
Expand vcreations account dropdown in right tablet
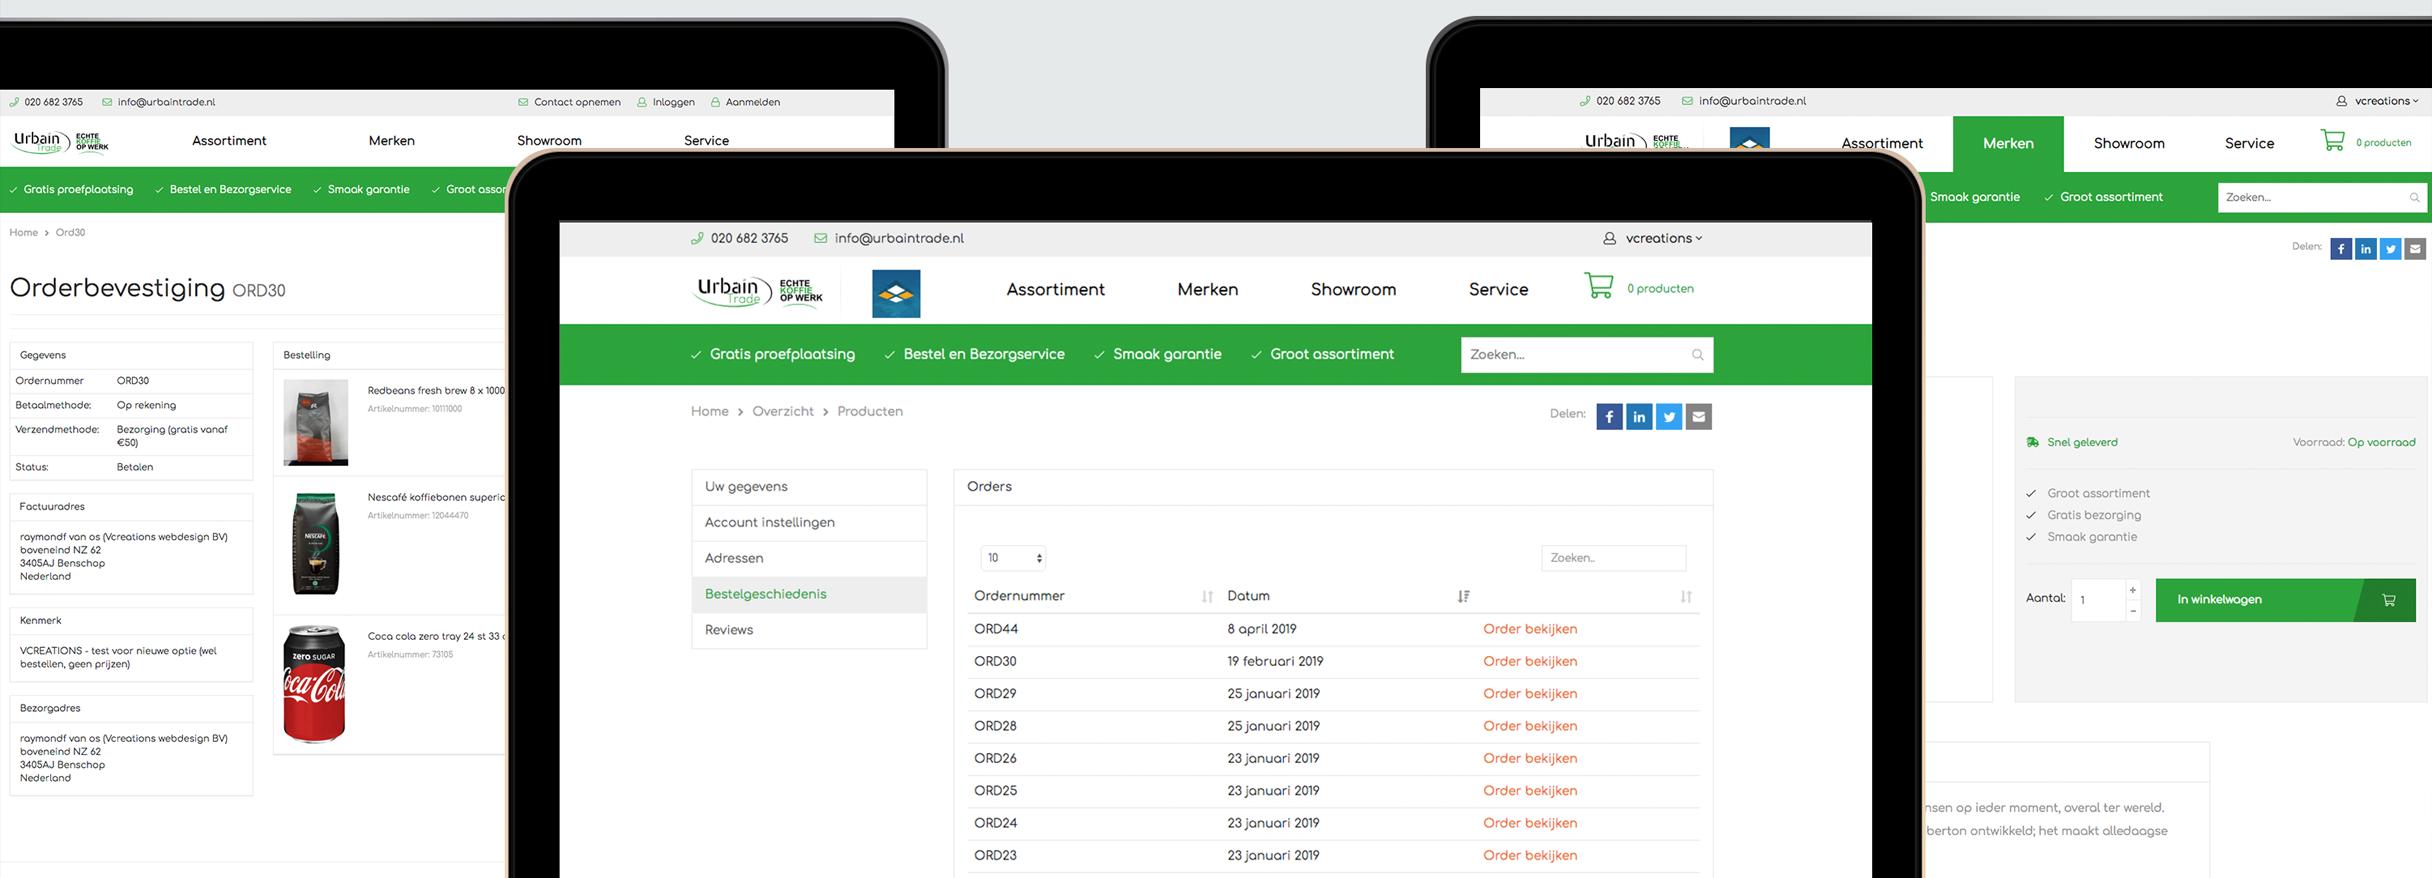(2386, 101)
